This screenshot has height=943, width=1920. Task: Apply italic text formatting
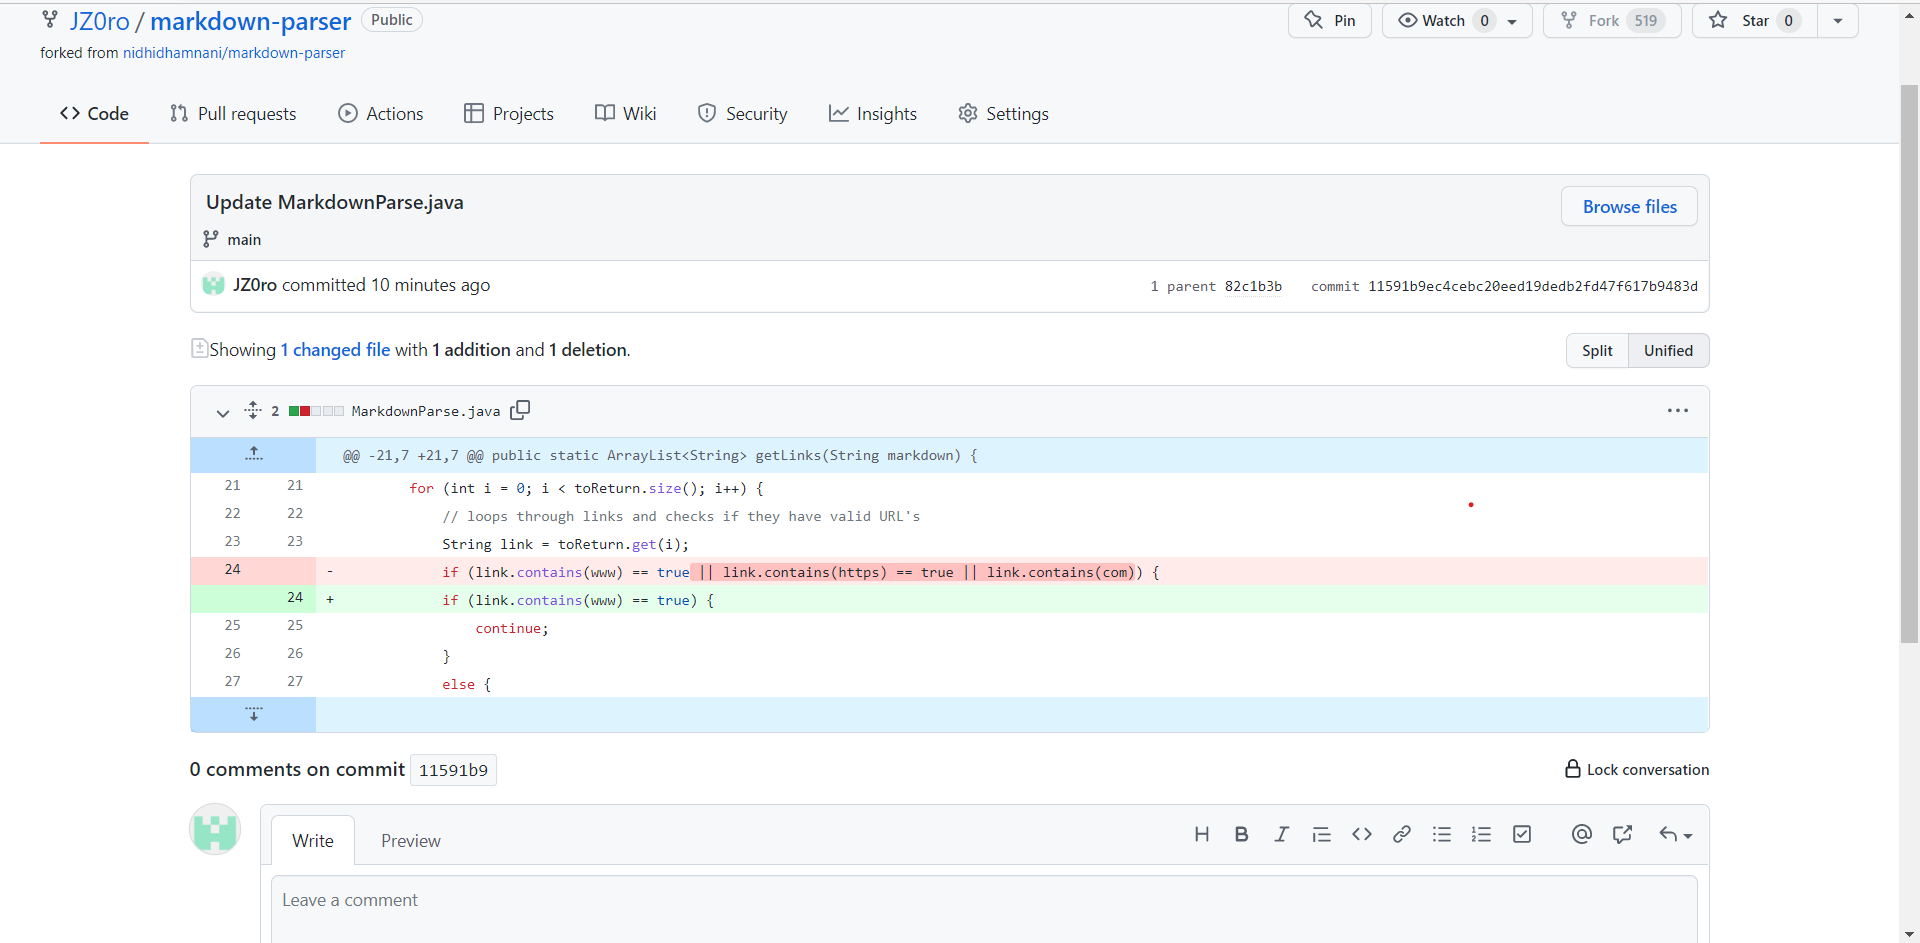point(1281,834)
